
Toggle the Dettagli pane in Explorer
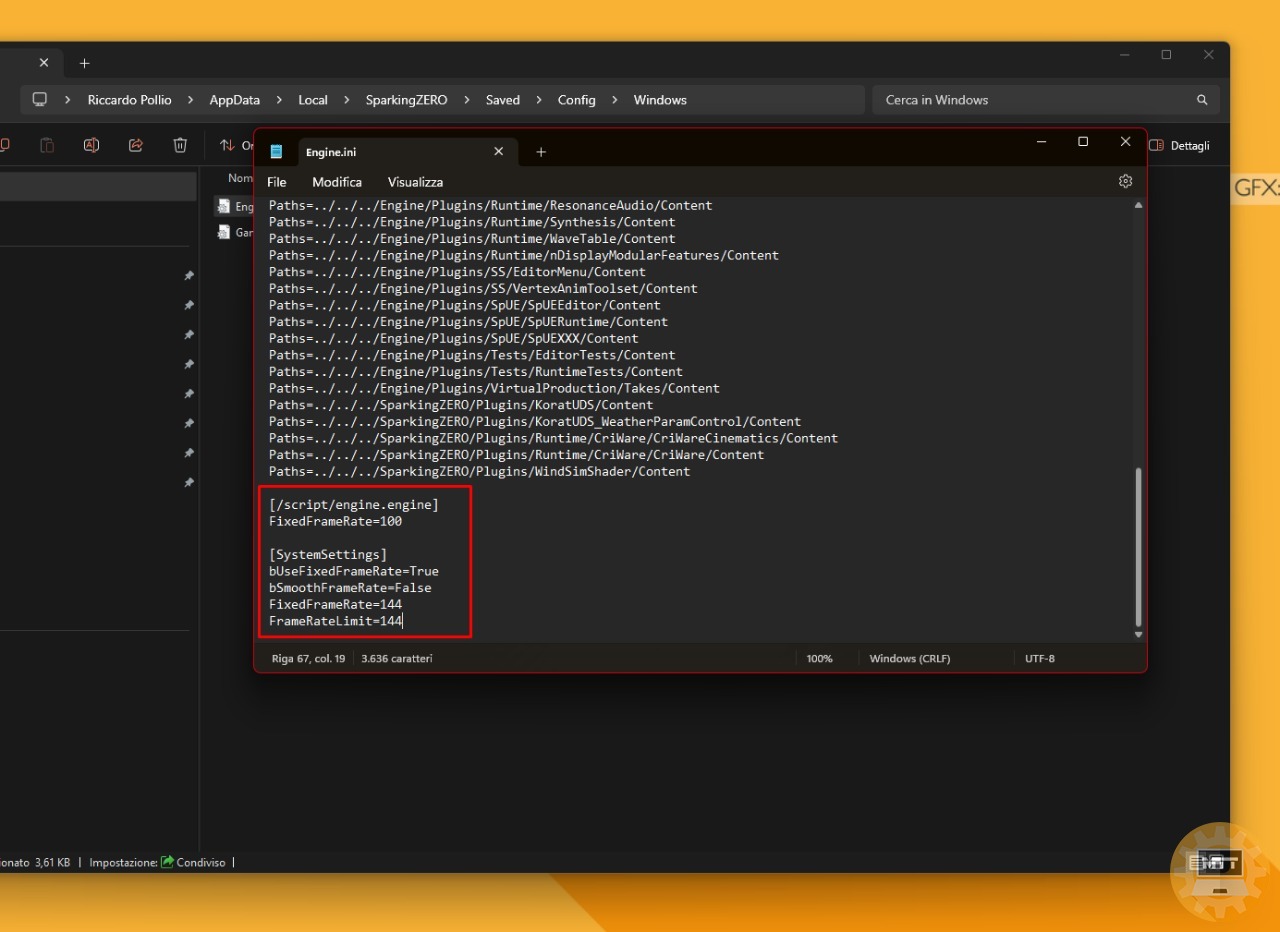click(x=1179, y=146)
